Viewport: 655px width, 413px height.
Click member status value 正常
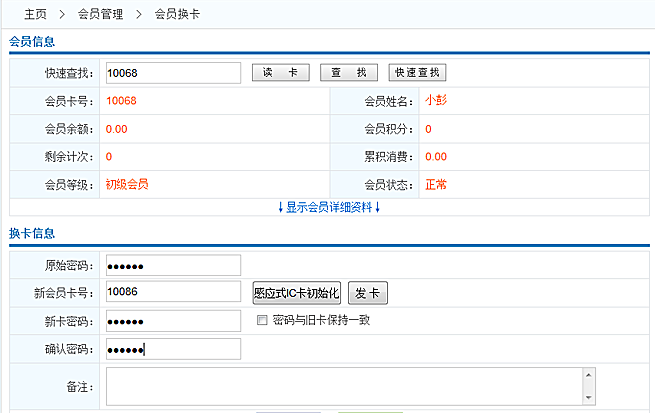coord(436,184)
